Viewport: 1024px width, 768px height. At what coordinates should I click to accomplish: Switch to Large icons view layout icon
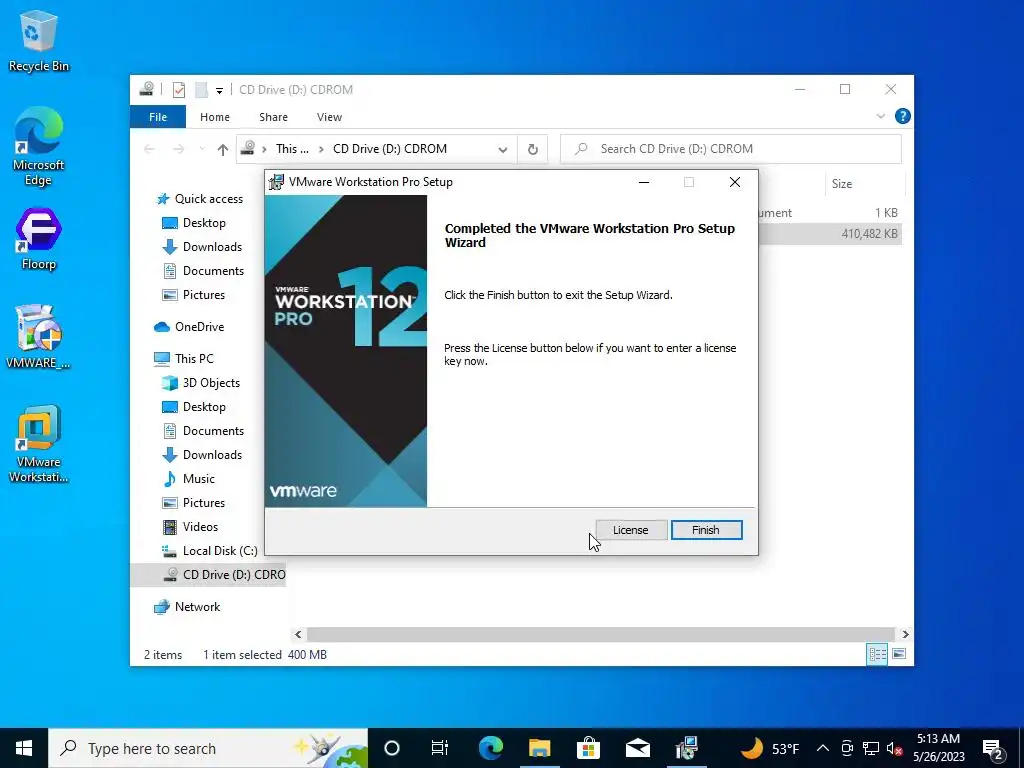point(899,654)
